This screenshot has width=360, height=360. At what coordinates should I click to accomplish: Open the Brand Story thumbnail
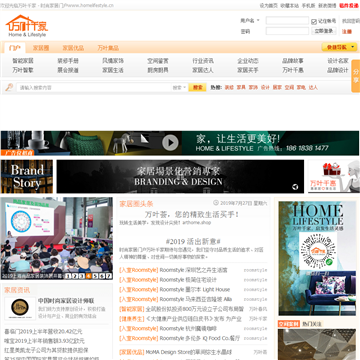(x=27, y=177)
